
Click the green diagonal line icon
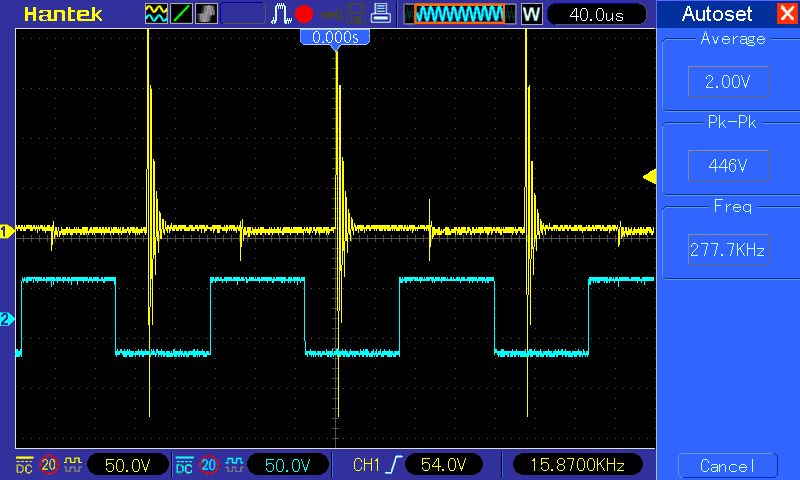point(181,14)
